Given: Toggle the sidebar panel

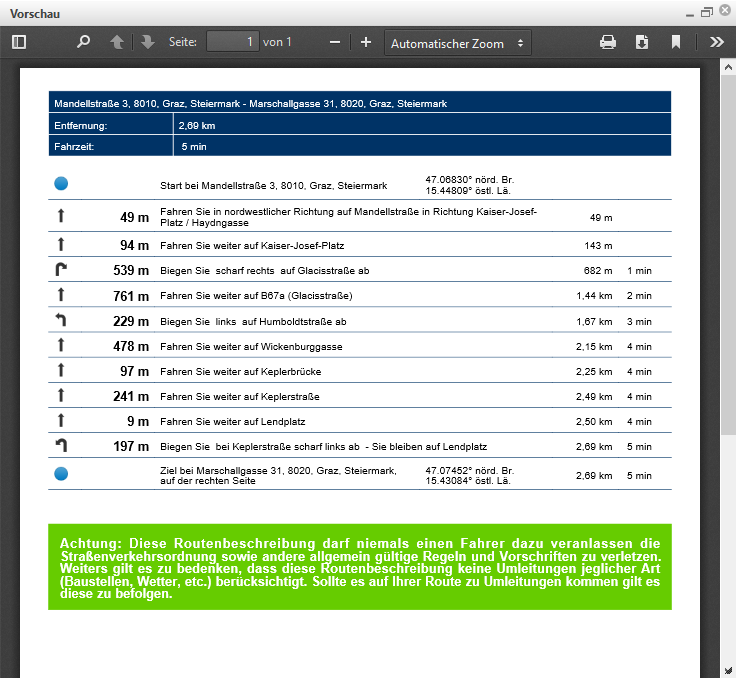Looking at the screenshot, I should pyautogui.click(x=19, y=42).
